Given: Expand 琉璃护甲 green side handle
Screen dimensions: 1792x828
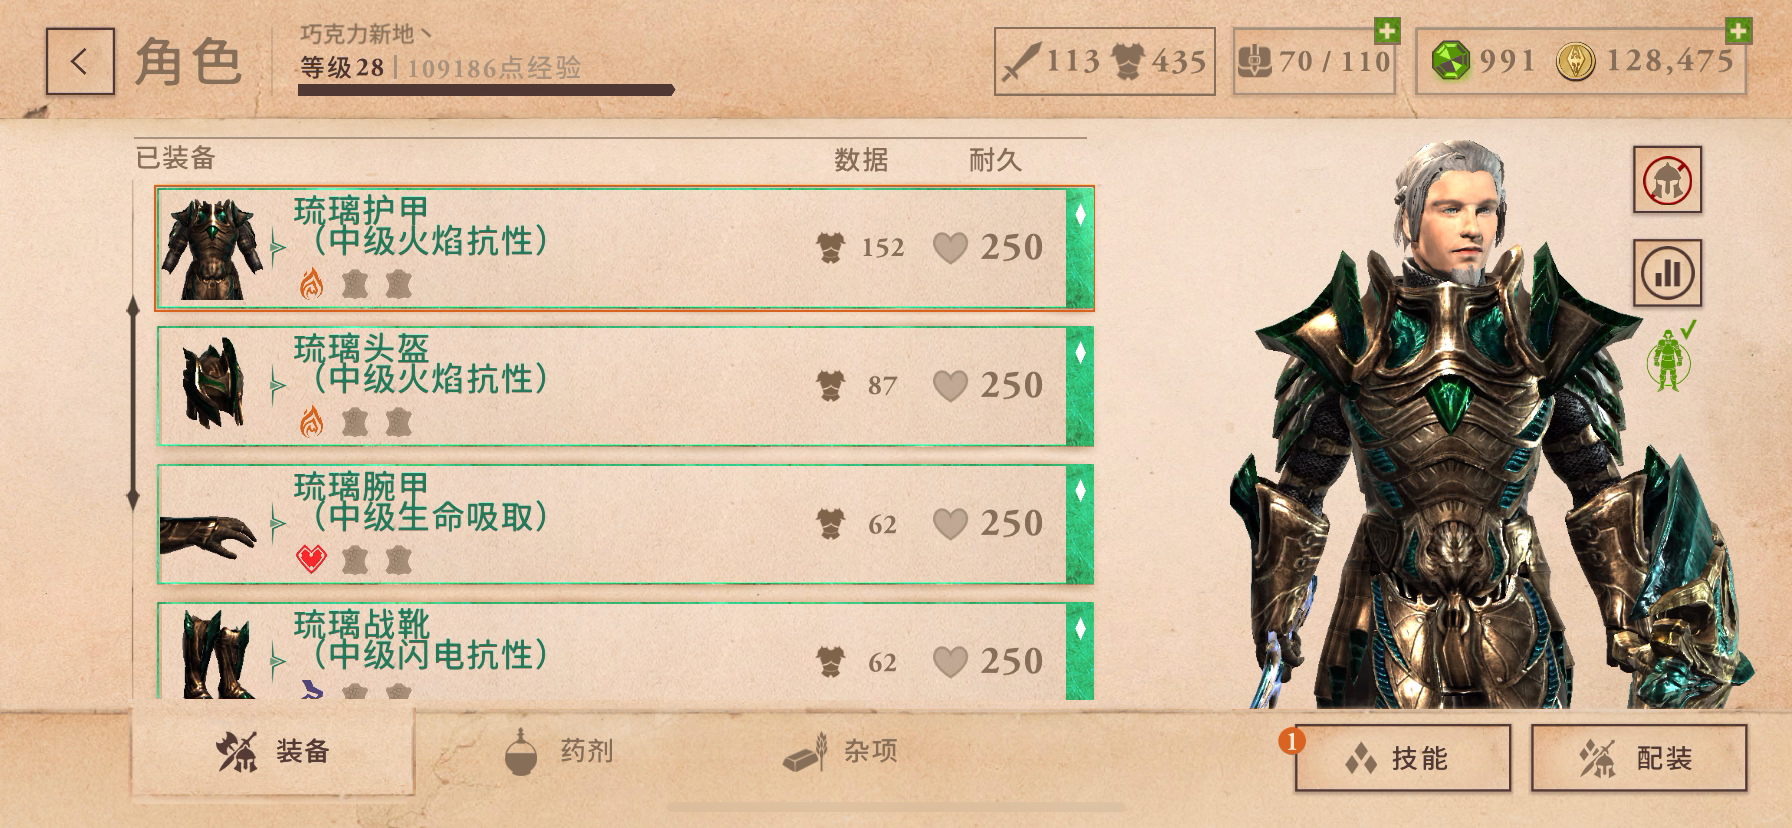Looking at the screenshot, I should click(x=1079, y=248).
